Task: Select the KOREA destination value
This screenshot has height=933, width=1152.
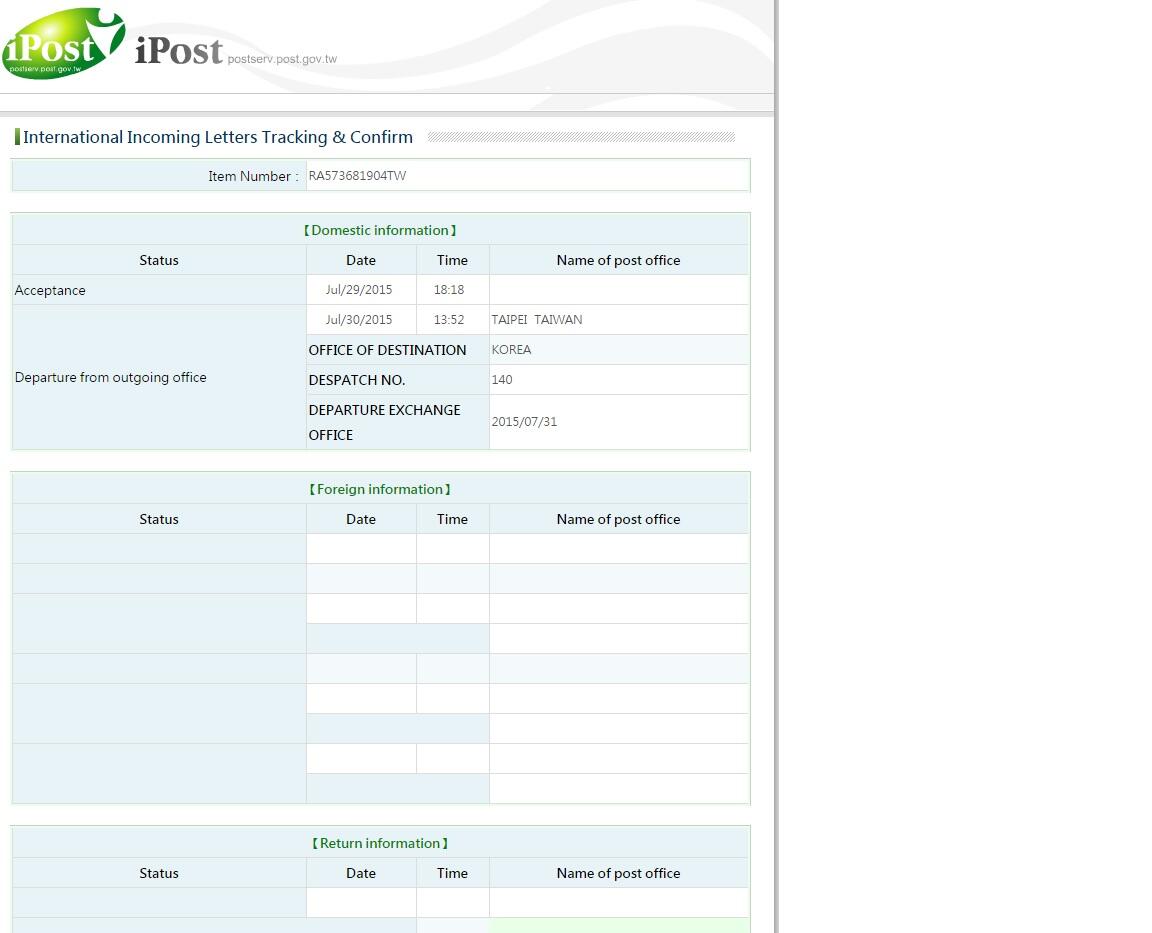Action: 511,350
